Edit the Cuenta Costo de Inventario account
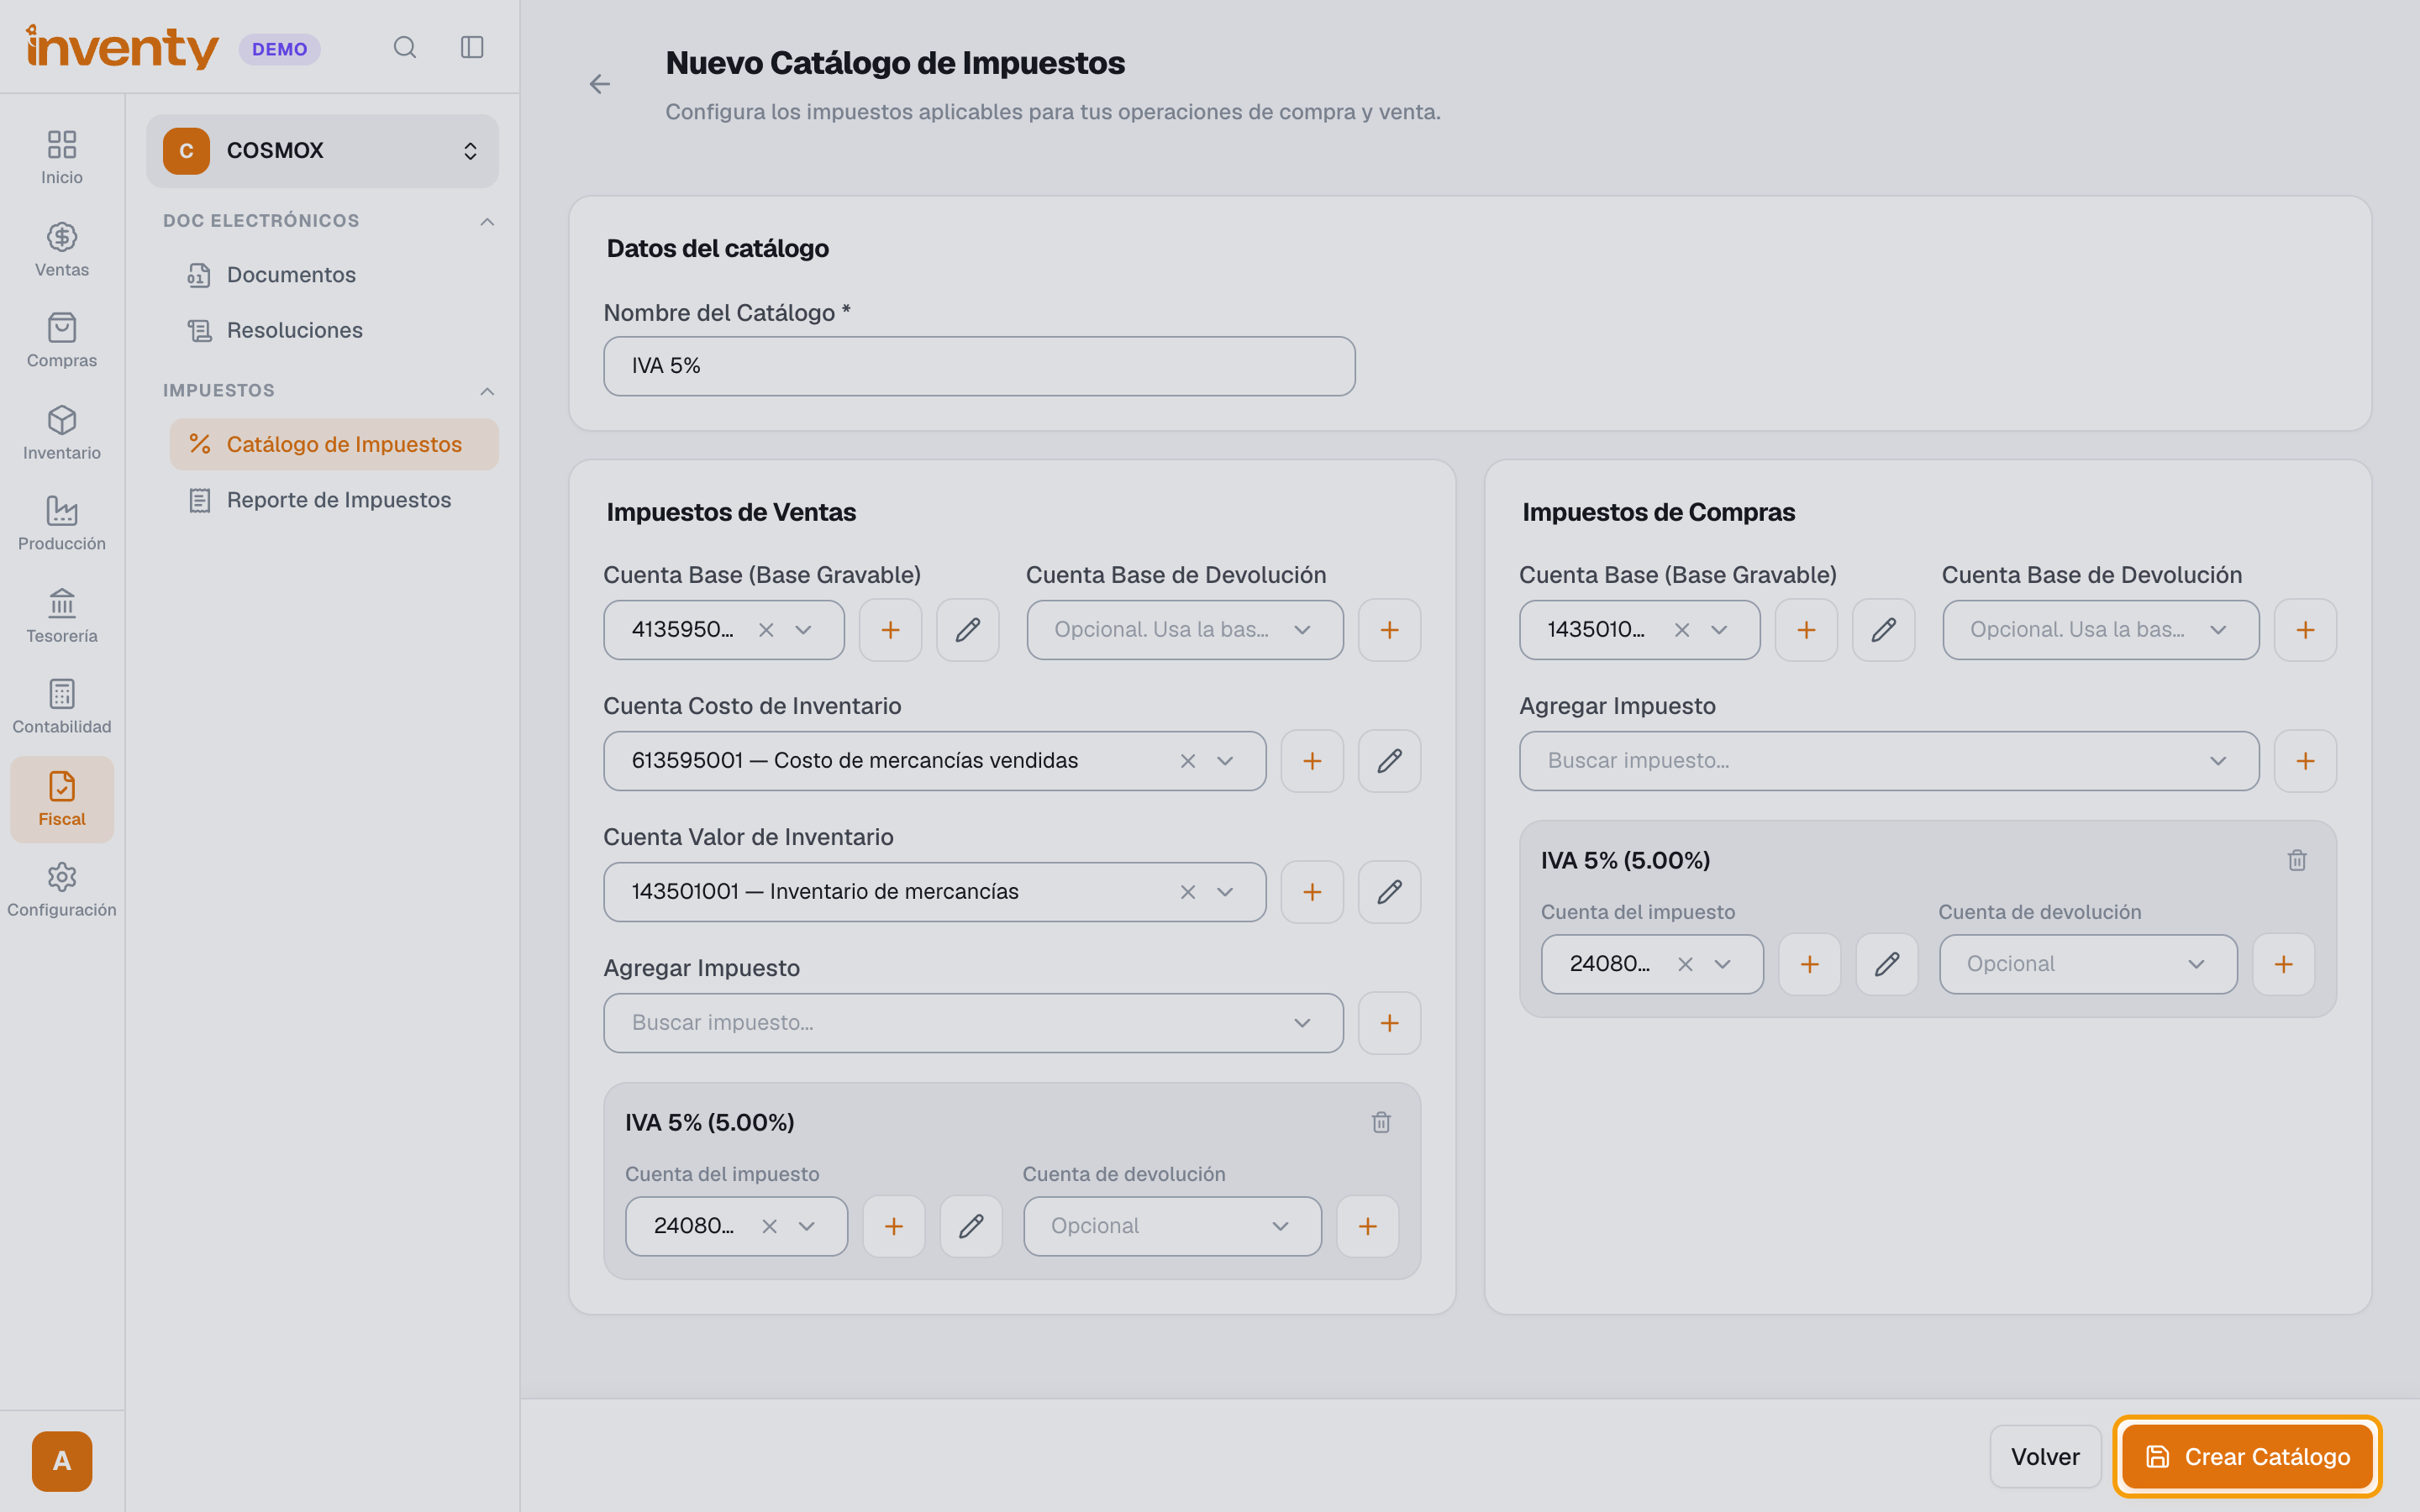 [1389, 761]
